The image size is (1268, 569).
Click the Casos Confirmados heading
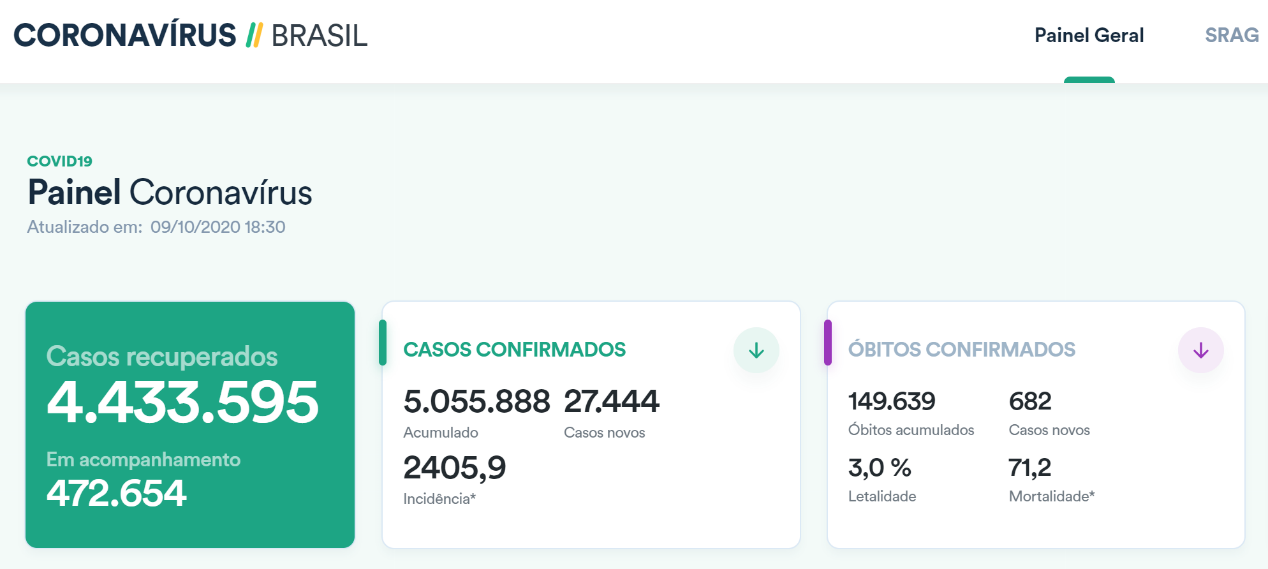click(514, 350)
